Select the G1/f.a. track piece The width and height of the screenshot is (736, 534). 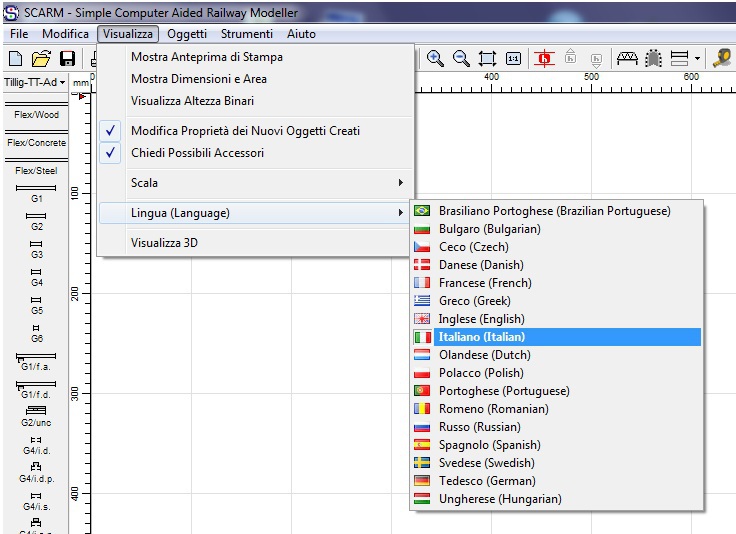click(36, 362)
